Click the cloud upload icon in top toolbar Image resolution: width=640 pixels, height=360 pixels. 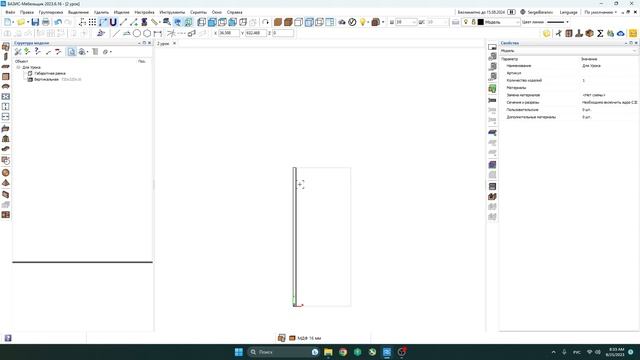[x=342, y=22]
